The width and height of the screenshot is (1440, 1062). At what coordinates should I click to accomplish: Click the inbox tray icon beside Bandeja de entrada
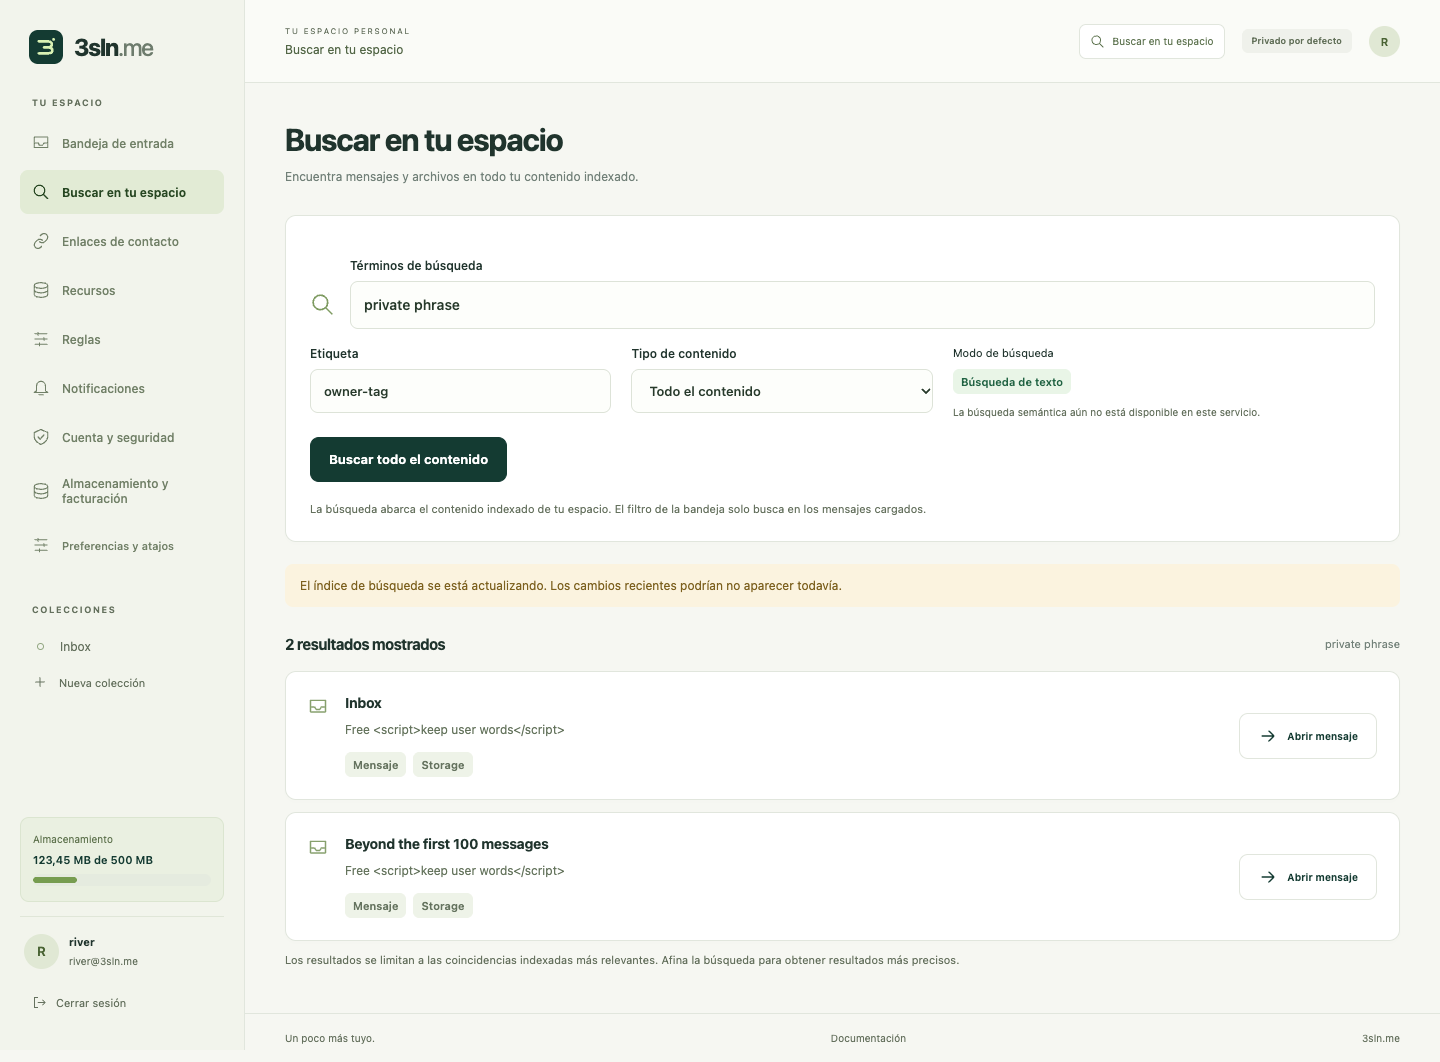[41, 143]
